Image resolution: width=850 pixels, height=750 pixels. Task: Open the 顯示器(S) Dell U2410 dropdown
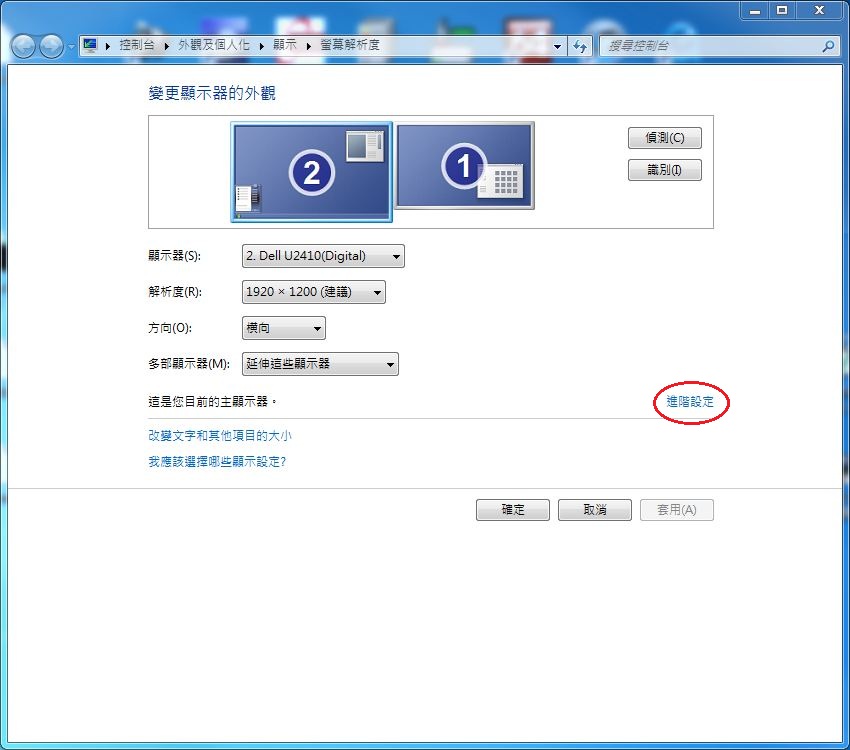323,256
